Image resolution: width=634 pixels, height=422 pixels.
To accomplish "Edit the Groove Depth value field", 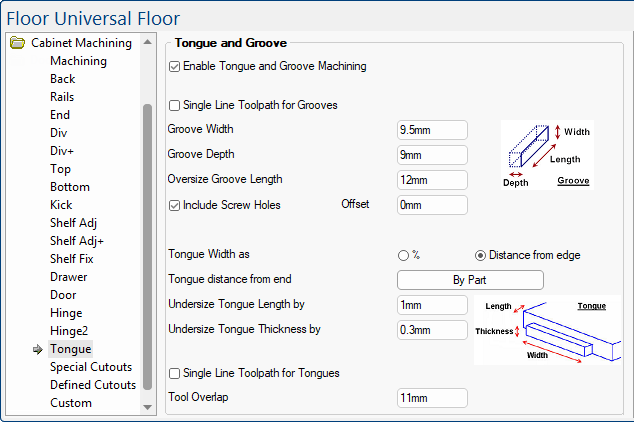I will [x=432, y=155].
